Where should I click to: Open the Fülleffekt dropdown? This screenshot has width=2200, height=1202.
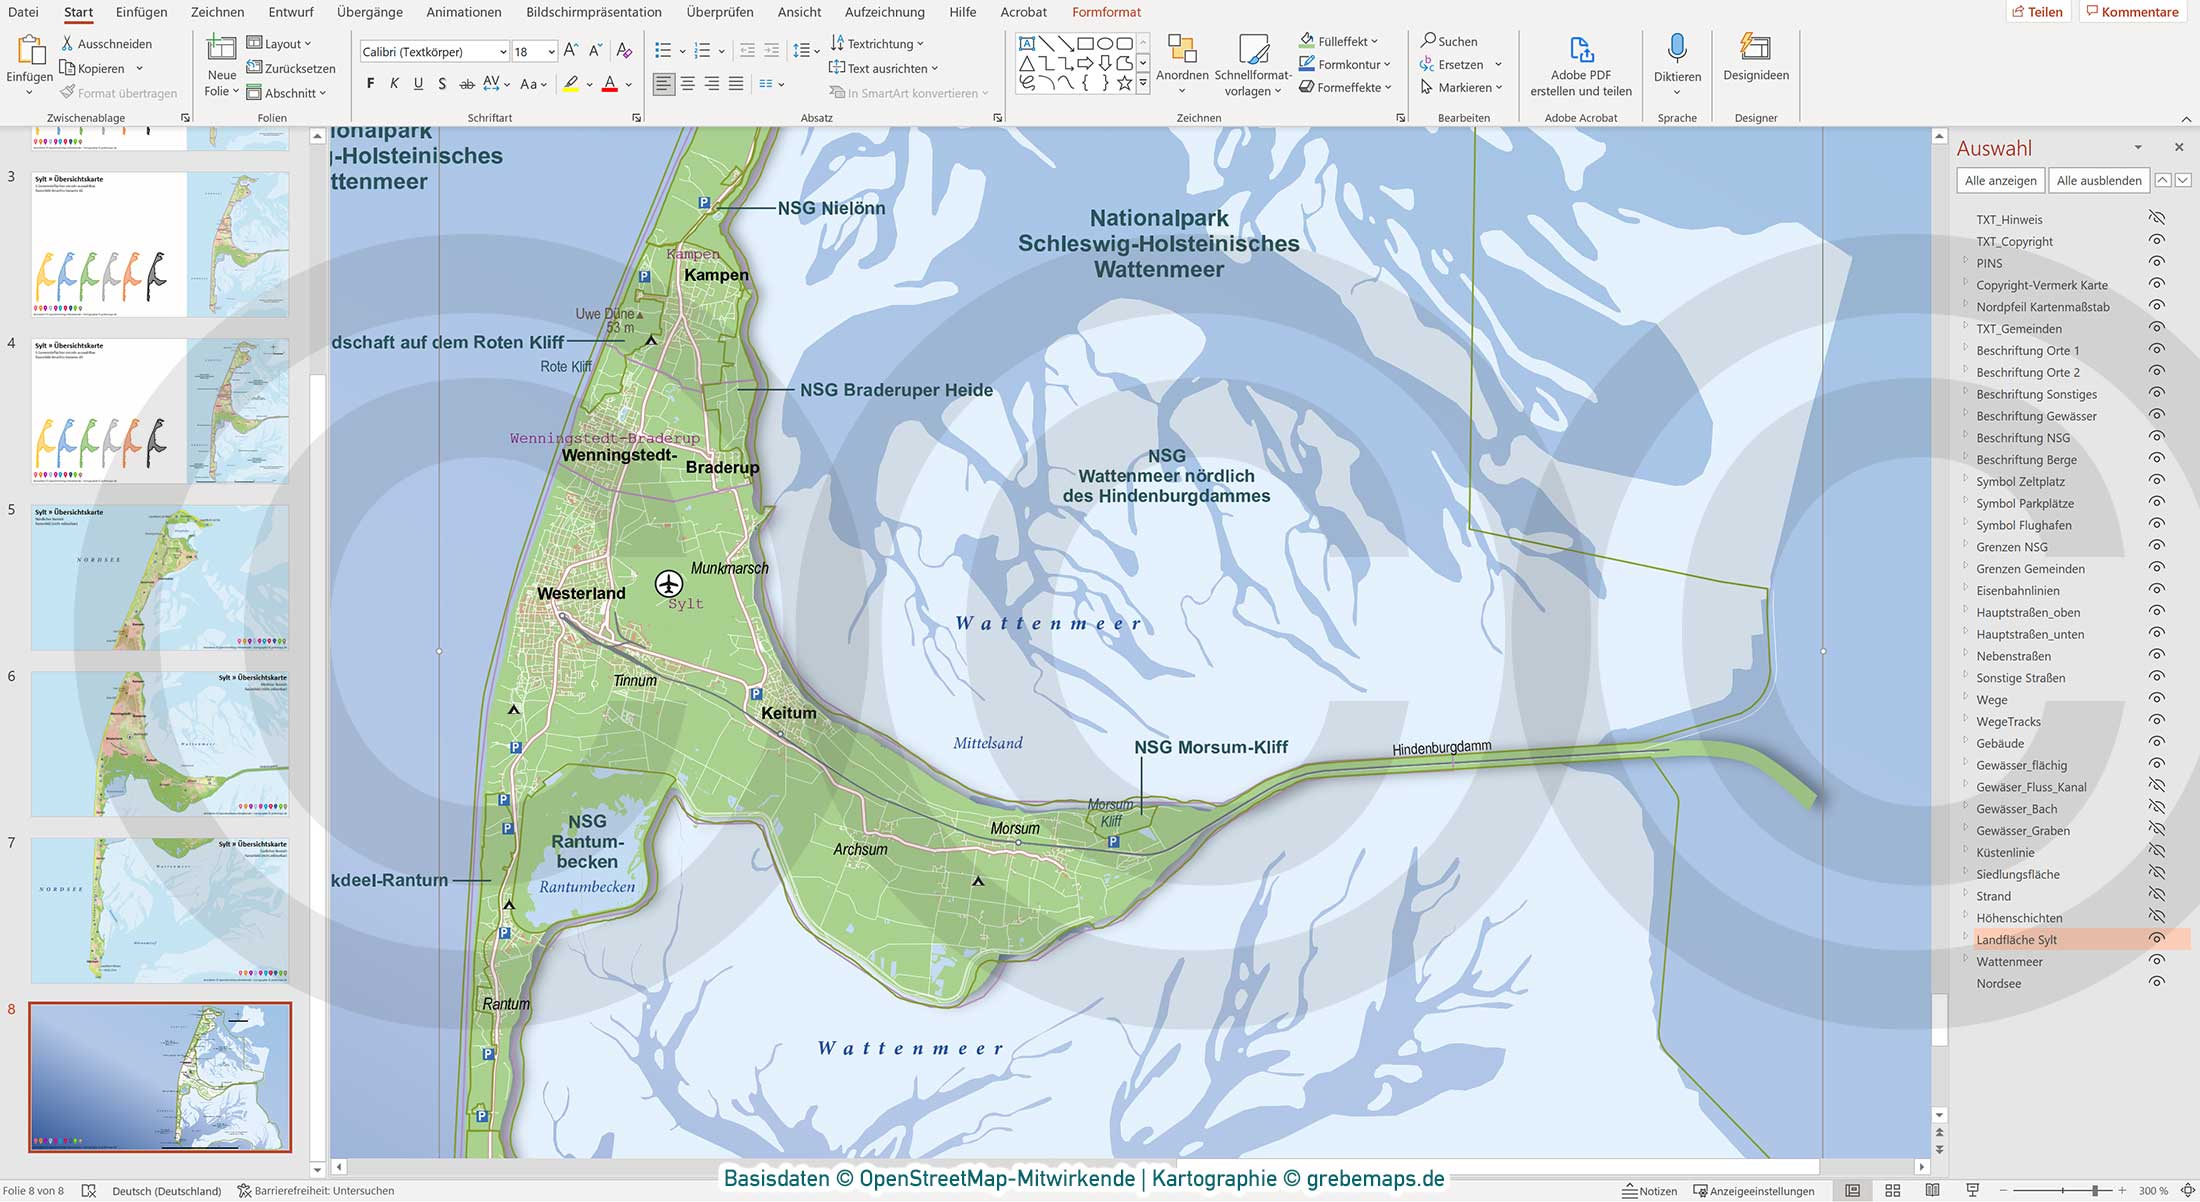coord(1337,40)
